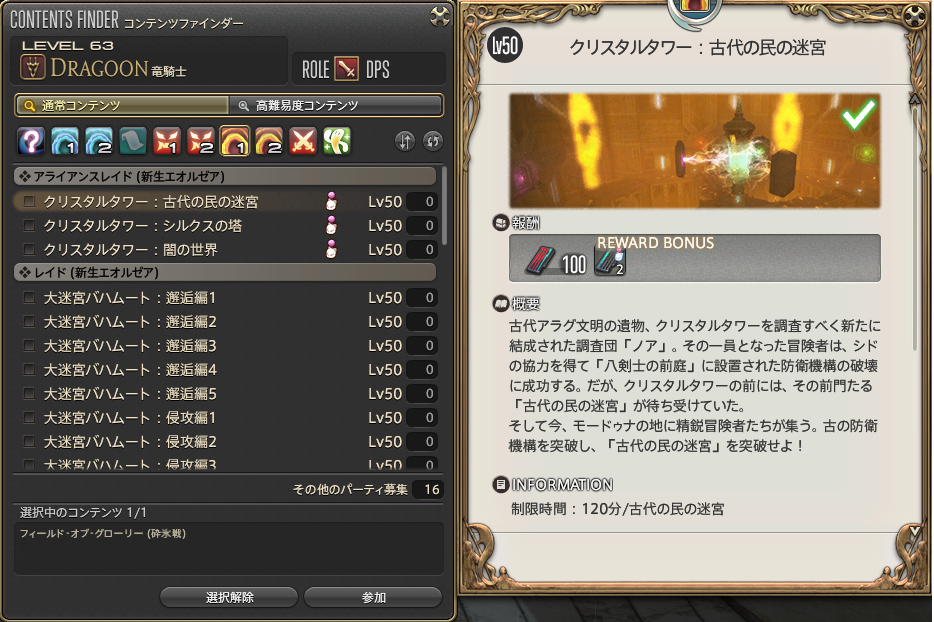The width and height of the screenshot is (934, 622).
Task: Click the 選択解除 button
Action: (x=229, y=597)
